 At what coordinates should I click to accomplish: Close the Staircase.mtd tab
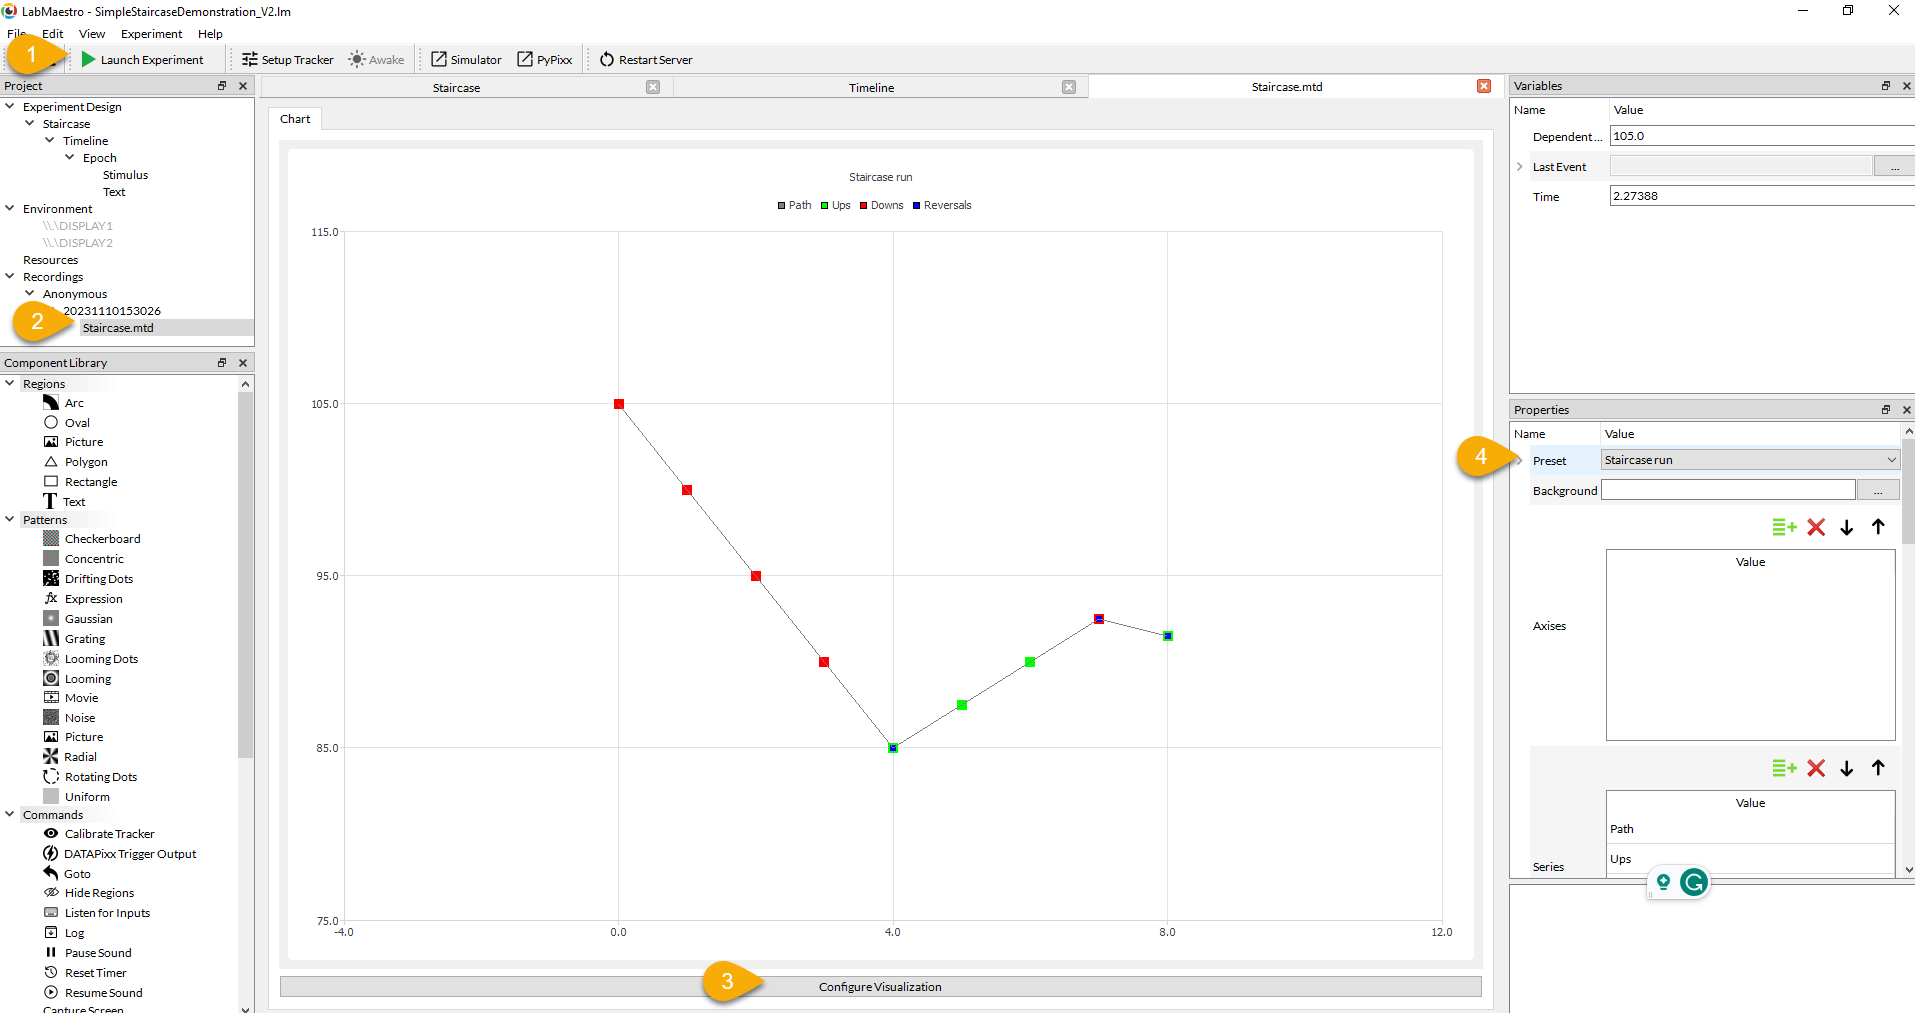coord(1484,87)
